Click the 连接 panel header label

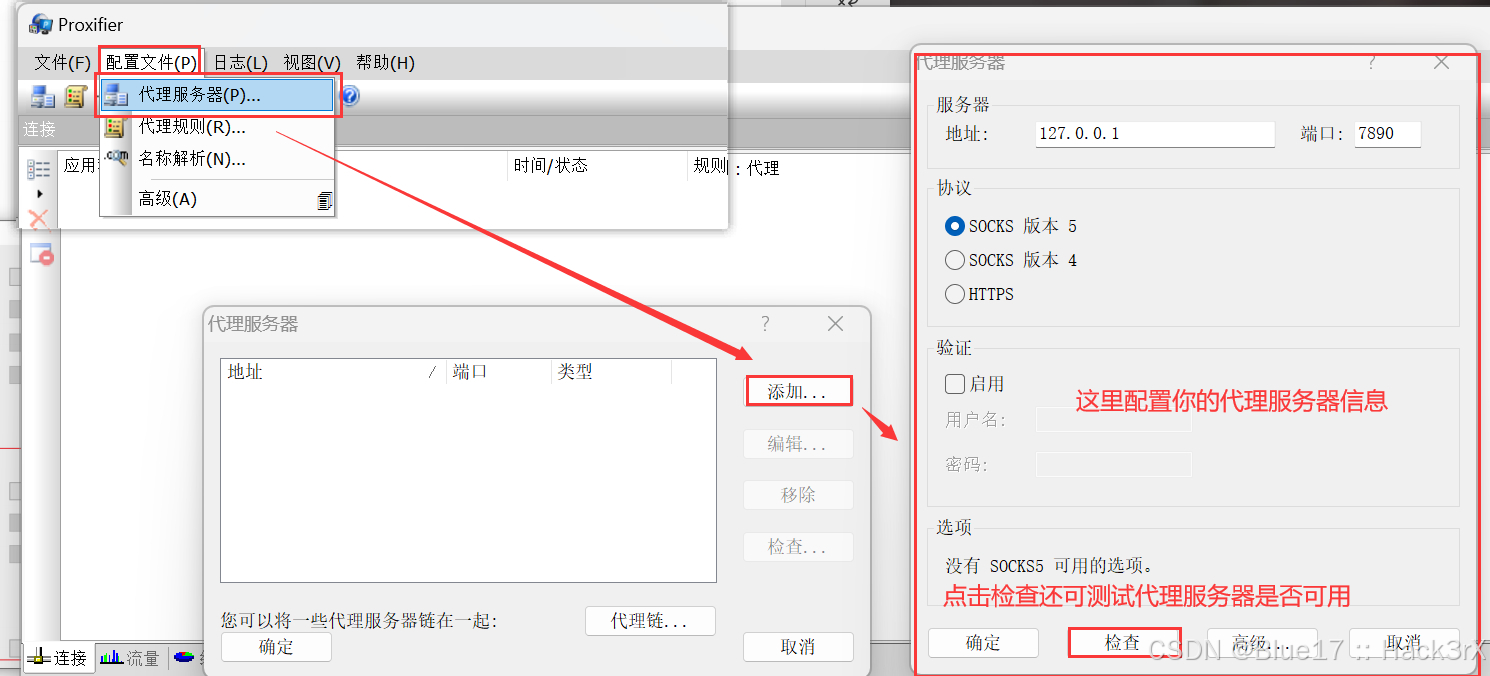(x=40, y=129)
